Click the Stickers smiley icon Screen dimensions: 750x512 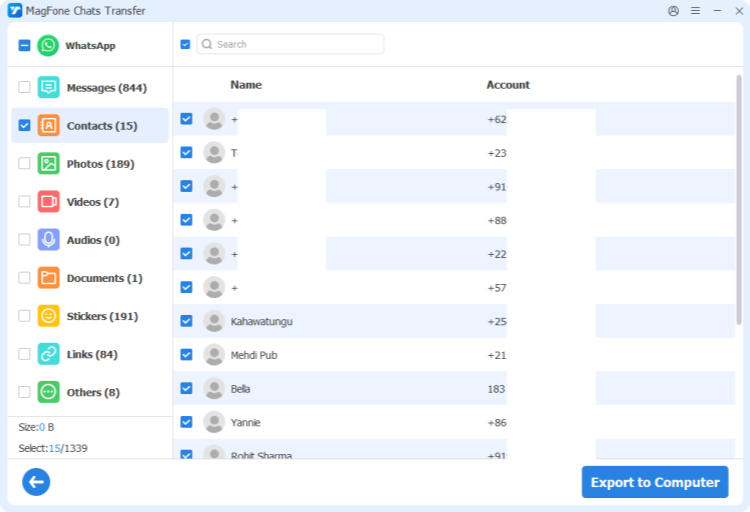pos(48,316)
